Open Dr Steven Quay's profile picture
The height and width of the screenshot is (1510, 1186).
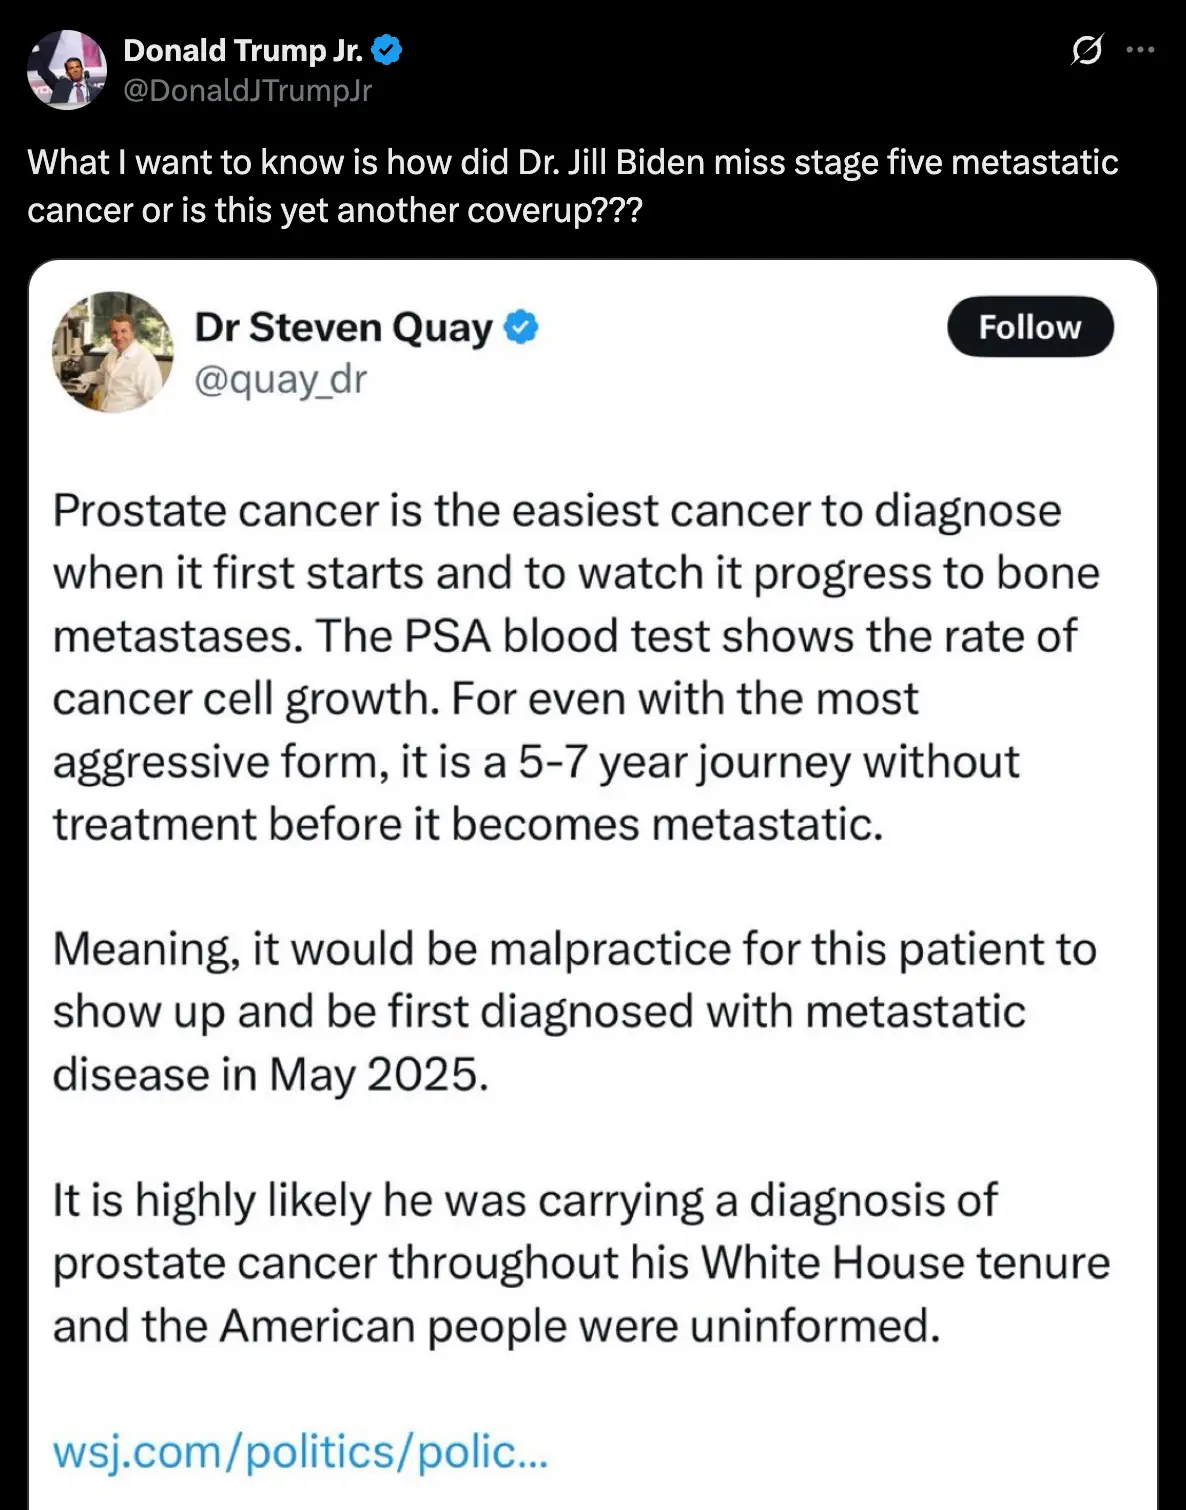[112, 352]
